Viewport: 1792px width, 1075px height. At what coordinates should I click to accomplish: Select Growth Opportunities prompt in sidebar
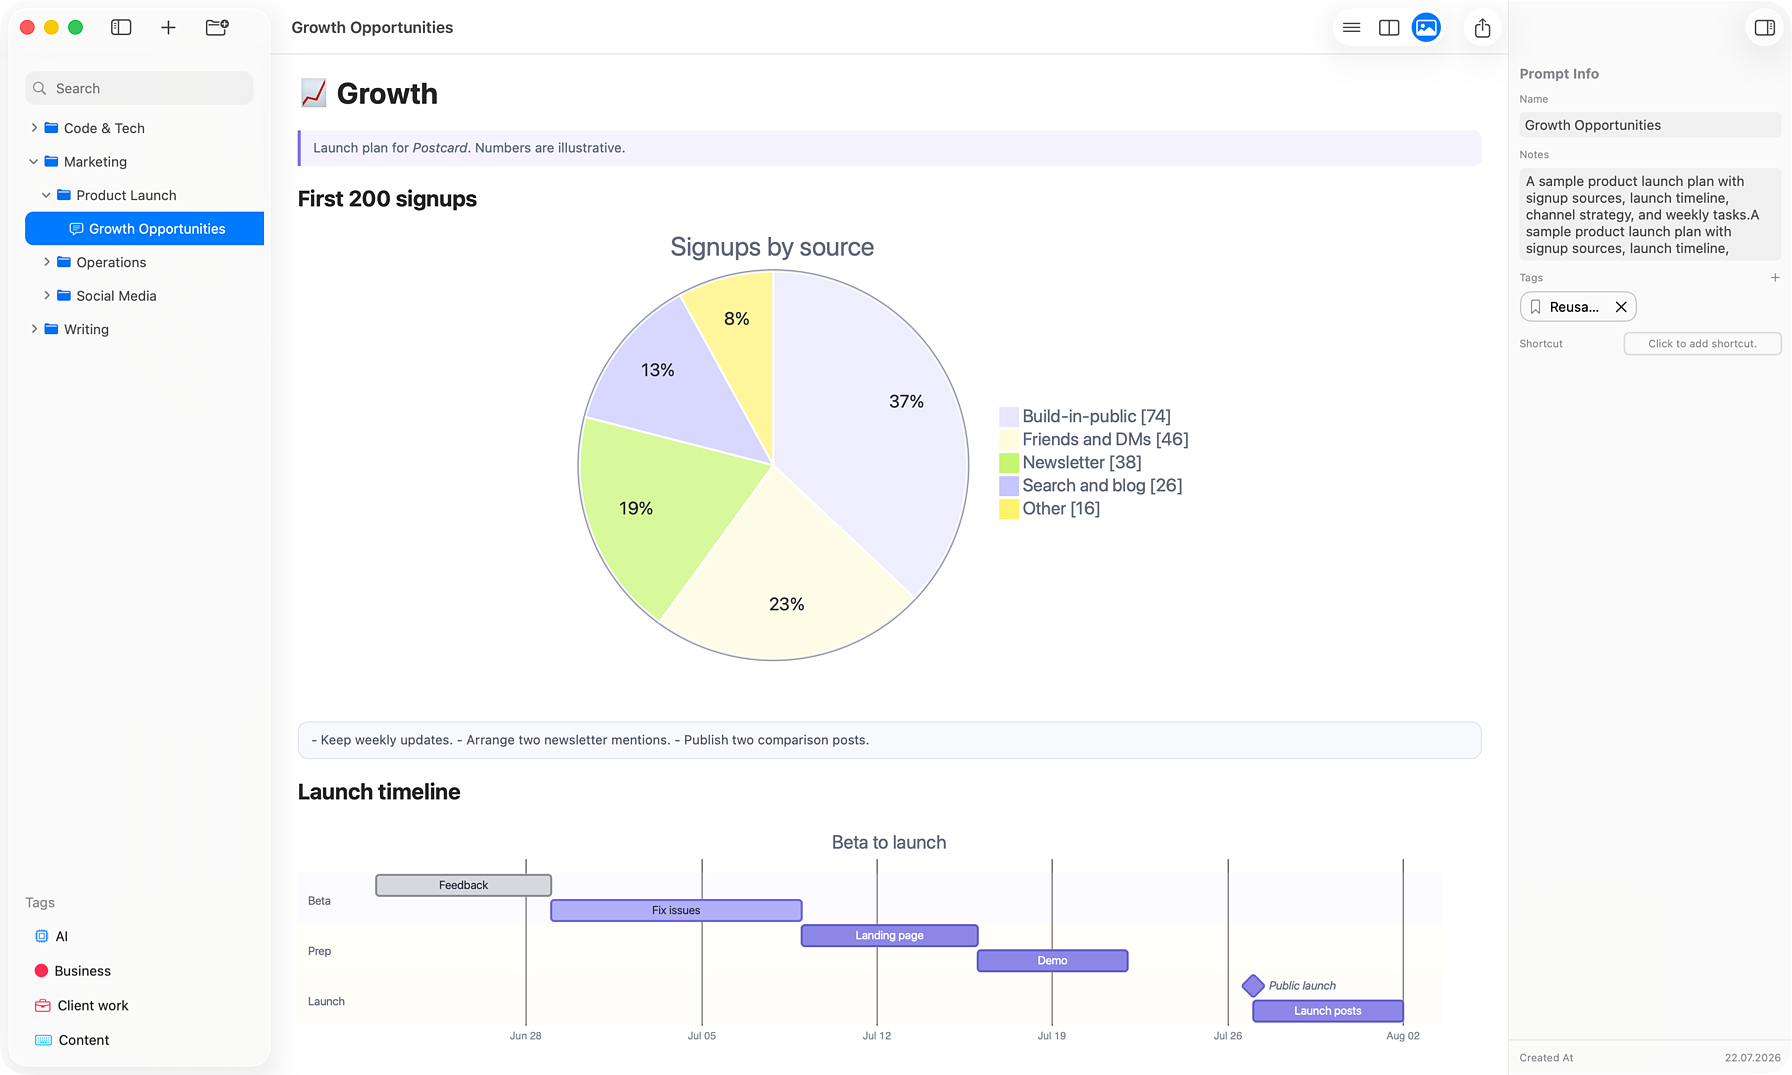coord(145,229)
